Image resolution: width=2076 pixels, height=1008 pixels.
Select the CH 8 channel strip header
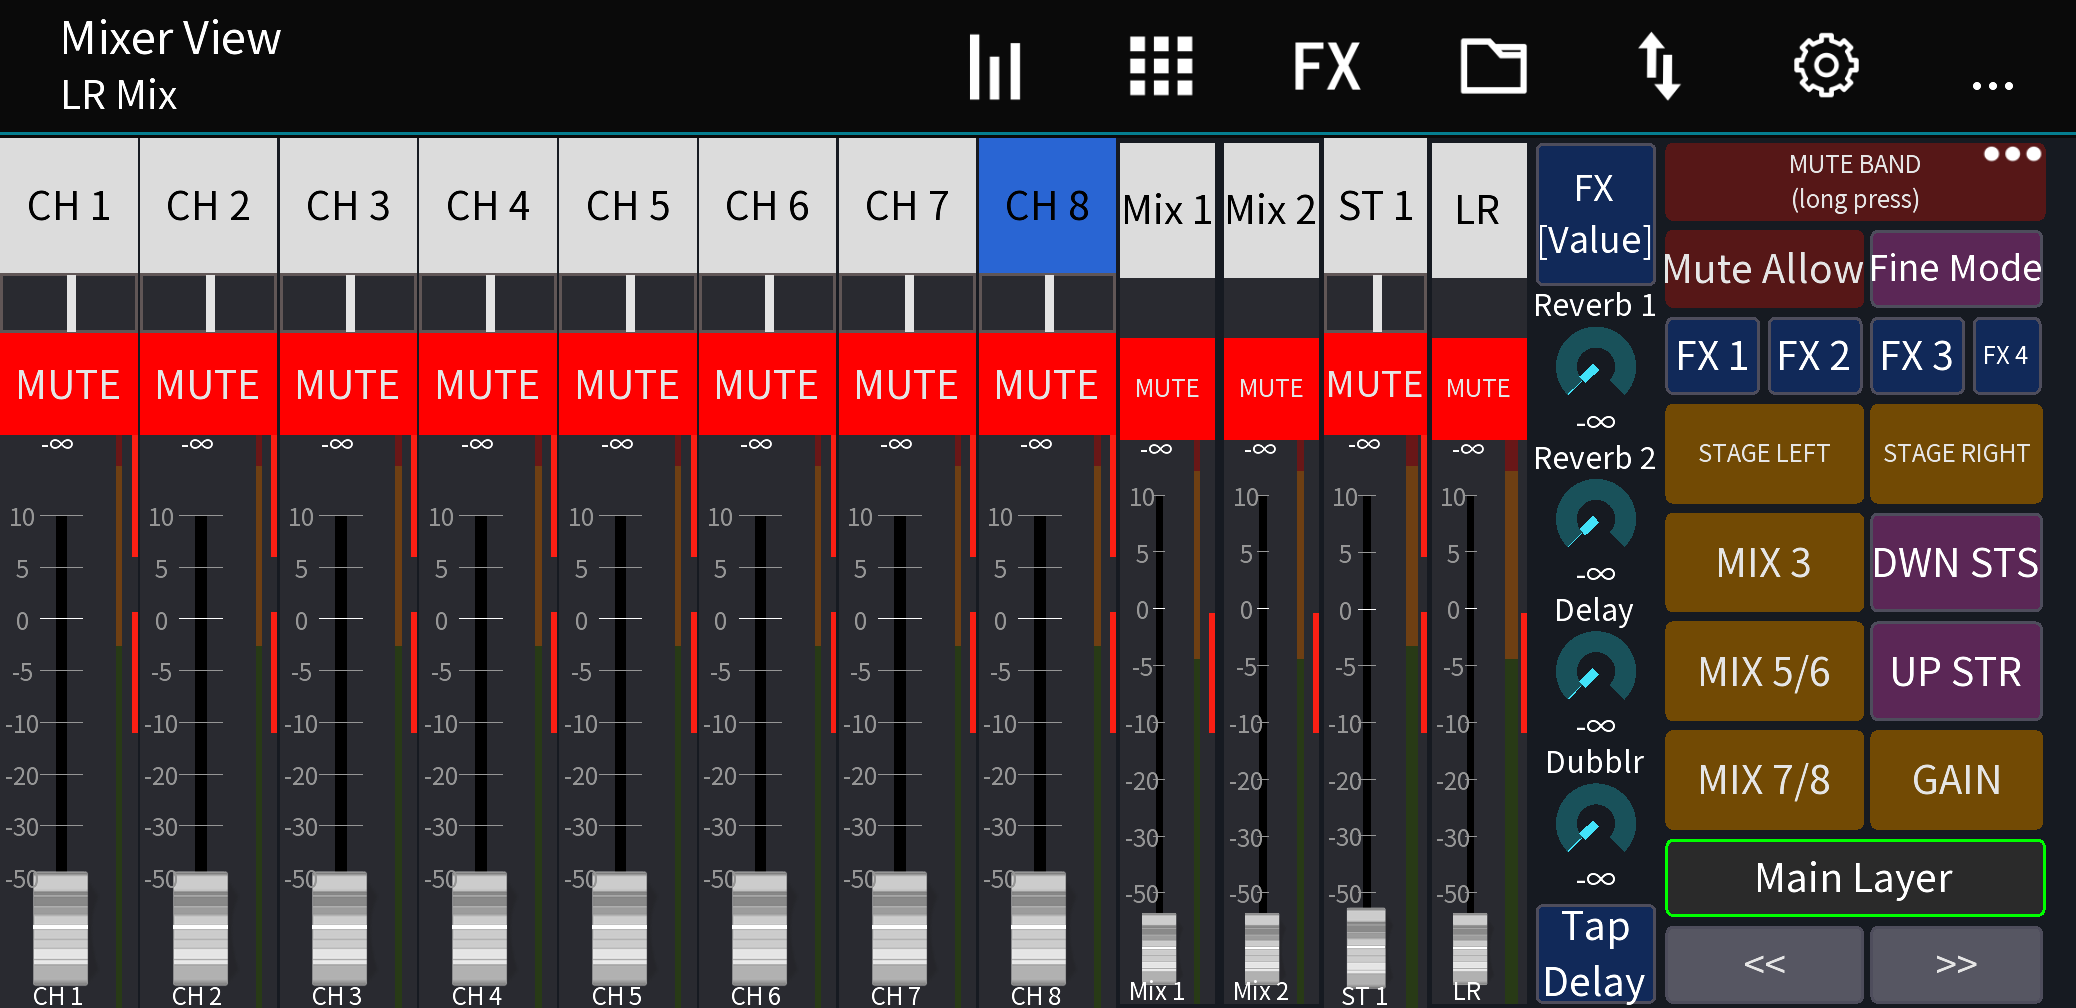point(1046,205)
